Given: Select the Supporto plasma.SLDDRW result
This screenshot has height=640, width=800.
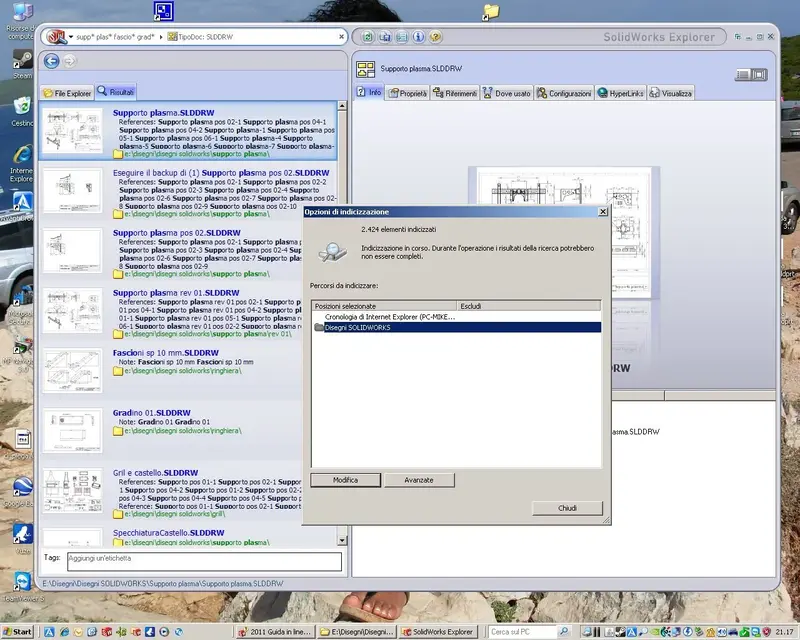Looking at the screenshot, I should tap(188, 131).
